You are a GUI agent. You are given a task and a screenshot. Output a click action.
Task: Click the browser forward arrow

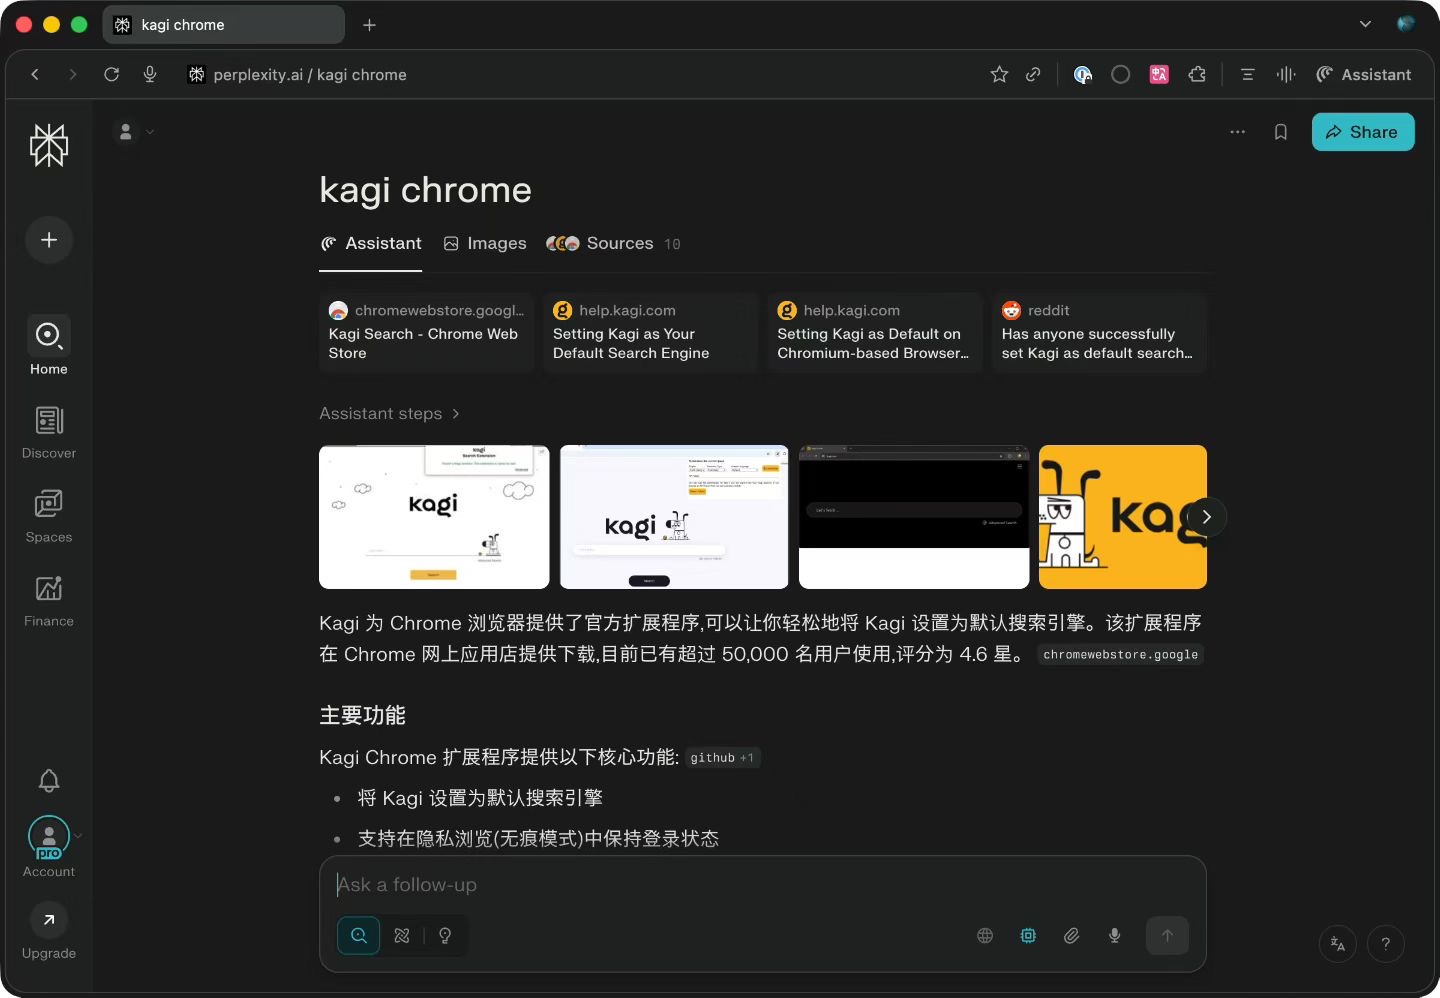click(x=72, y=74)
